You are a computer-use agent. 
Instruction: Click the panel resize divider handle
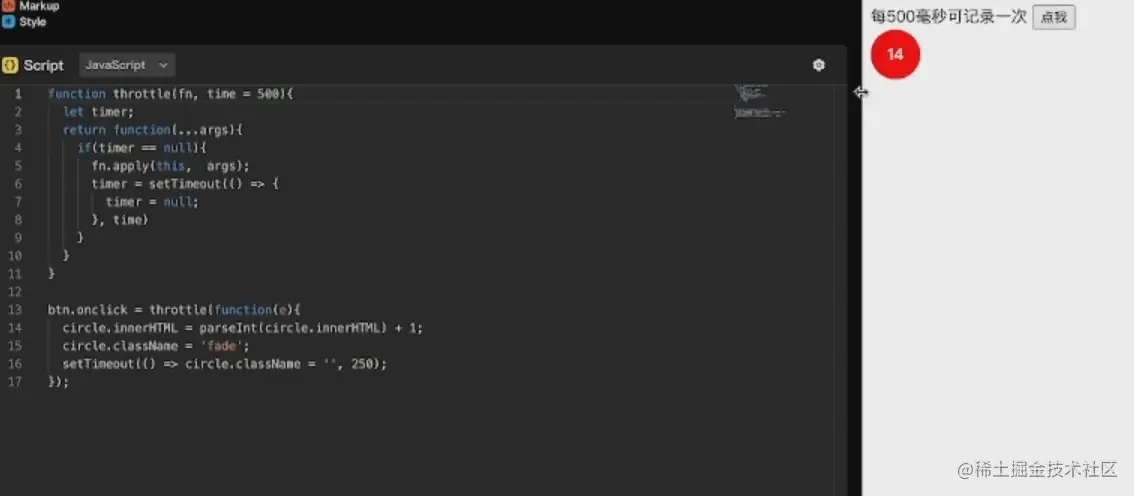(861, 92)
